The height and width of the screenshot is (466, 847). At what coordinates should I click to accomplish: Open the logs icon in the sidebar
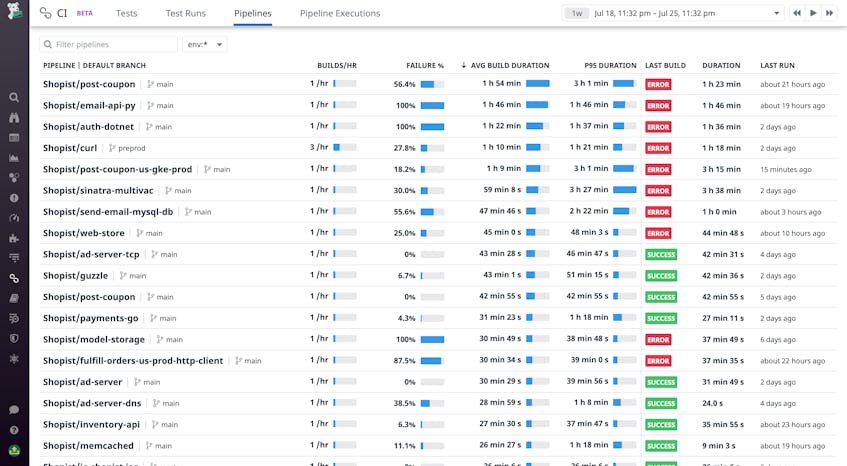click(14, 258)
